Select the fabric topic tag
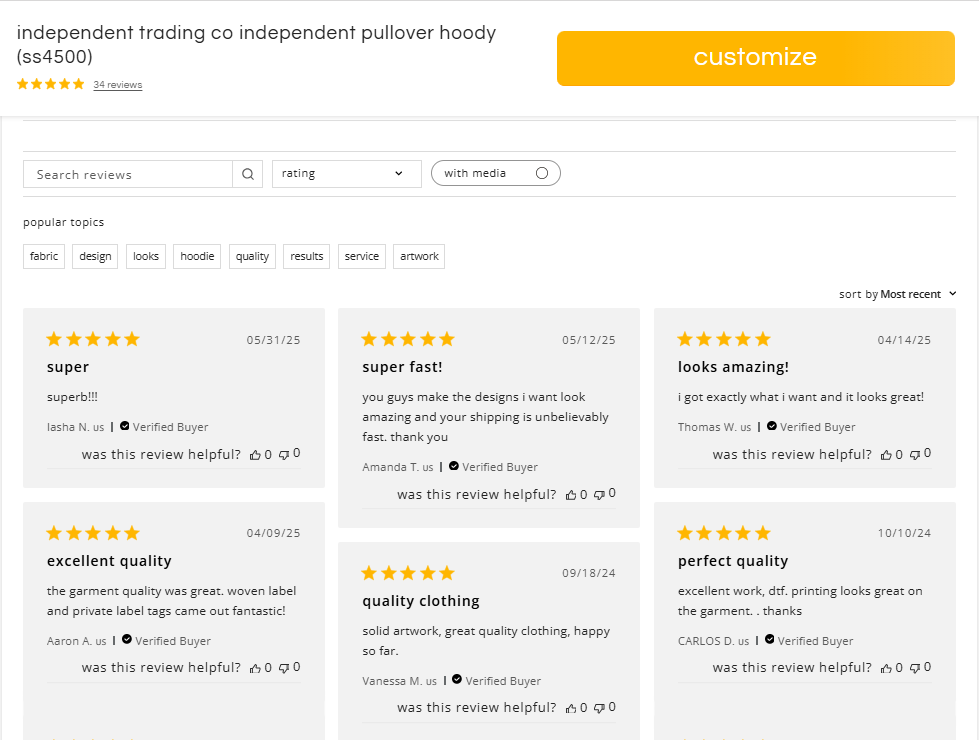 click(44, 257)
